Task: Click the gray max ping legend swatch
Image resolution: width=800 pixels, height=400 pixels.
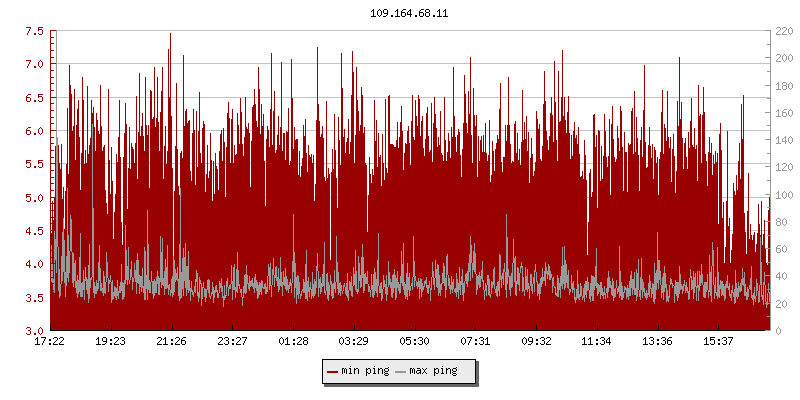Action: (401, 371)
